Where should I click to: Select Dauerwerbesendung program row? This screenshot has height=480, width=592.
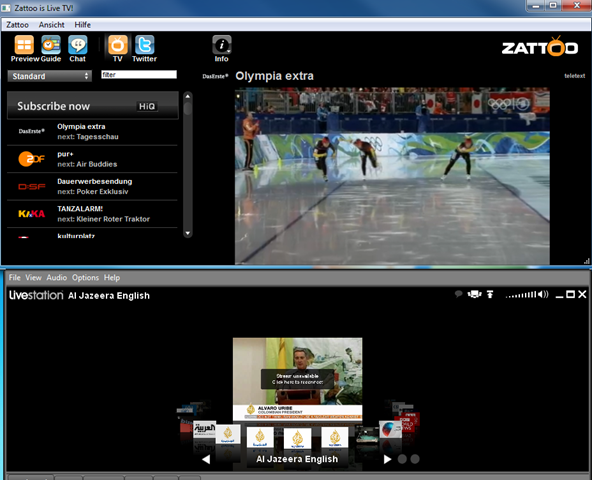[x=92, y=186]
